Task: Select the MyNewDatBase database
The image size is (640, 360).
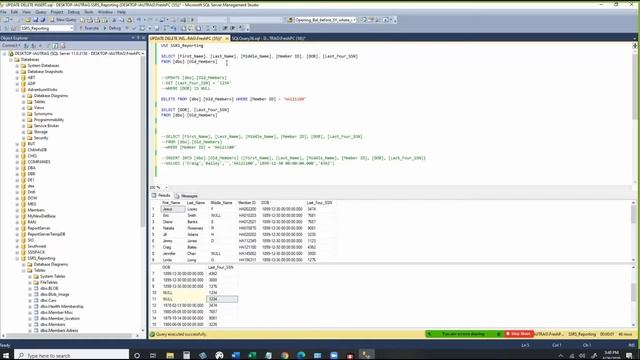Action: (x=41, y=216)
